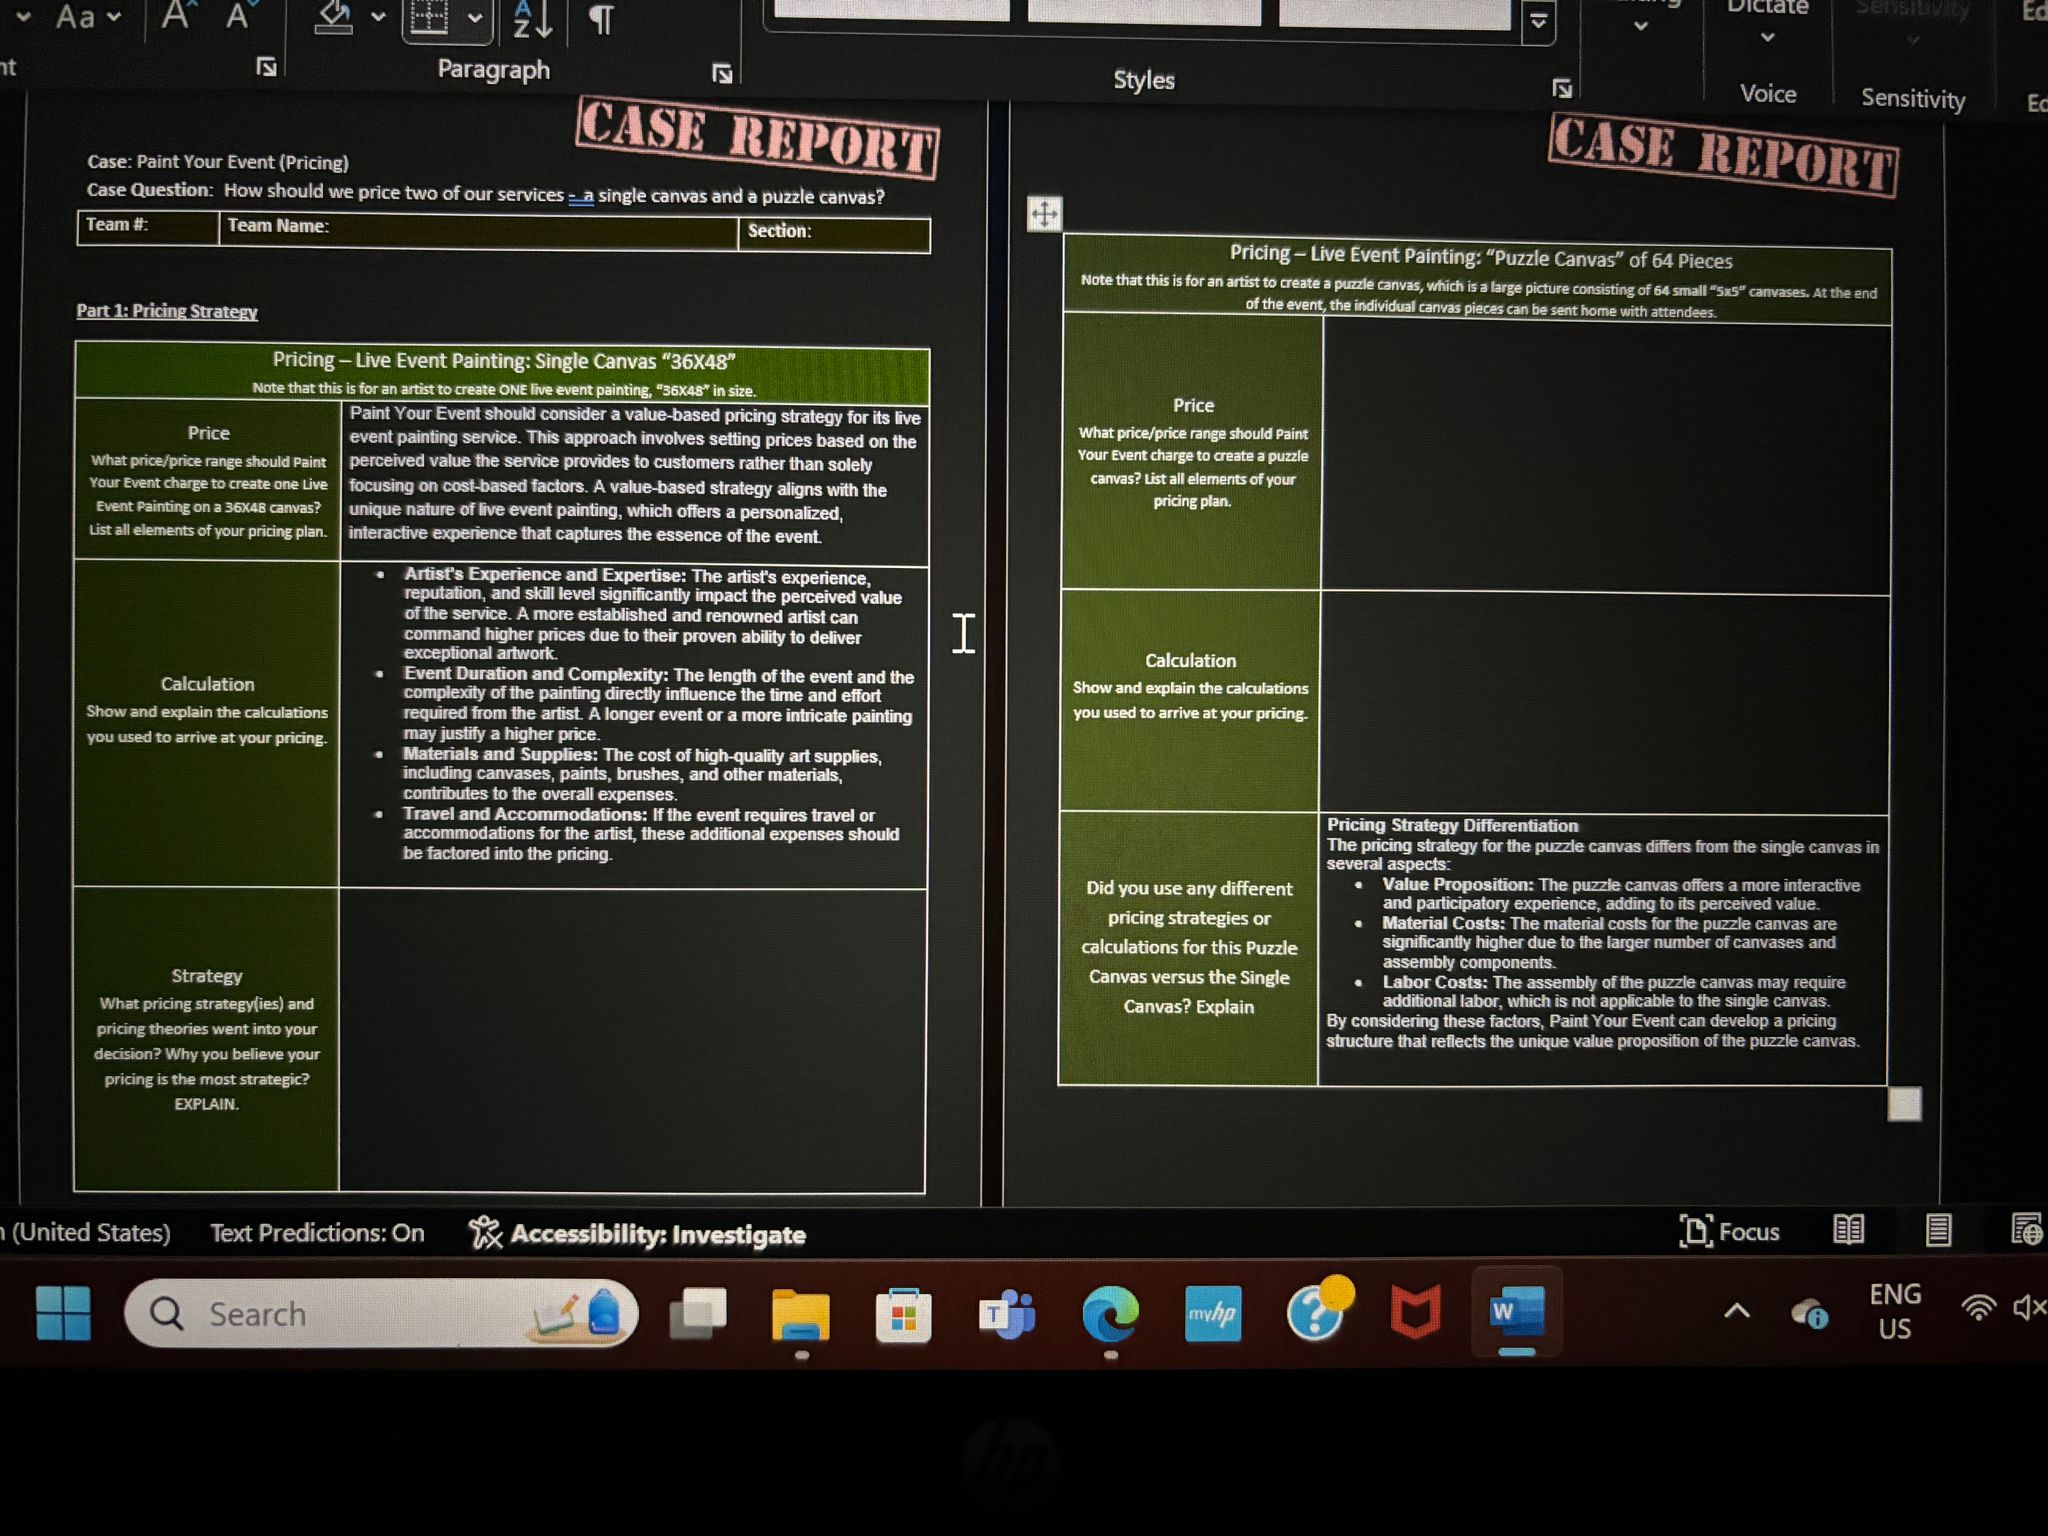Switch to Read Mode in status bar
2048x1536 pixels.
pyautogui.click(x=1850, y=1231)
